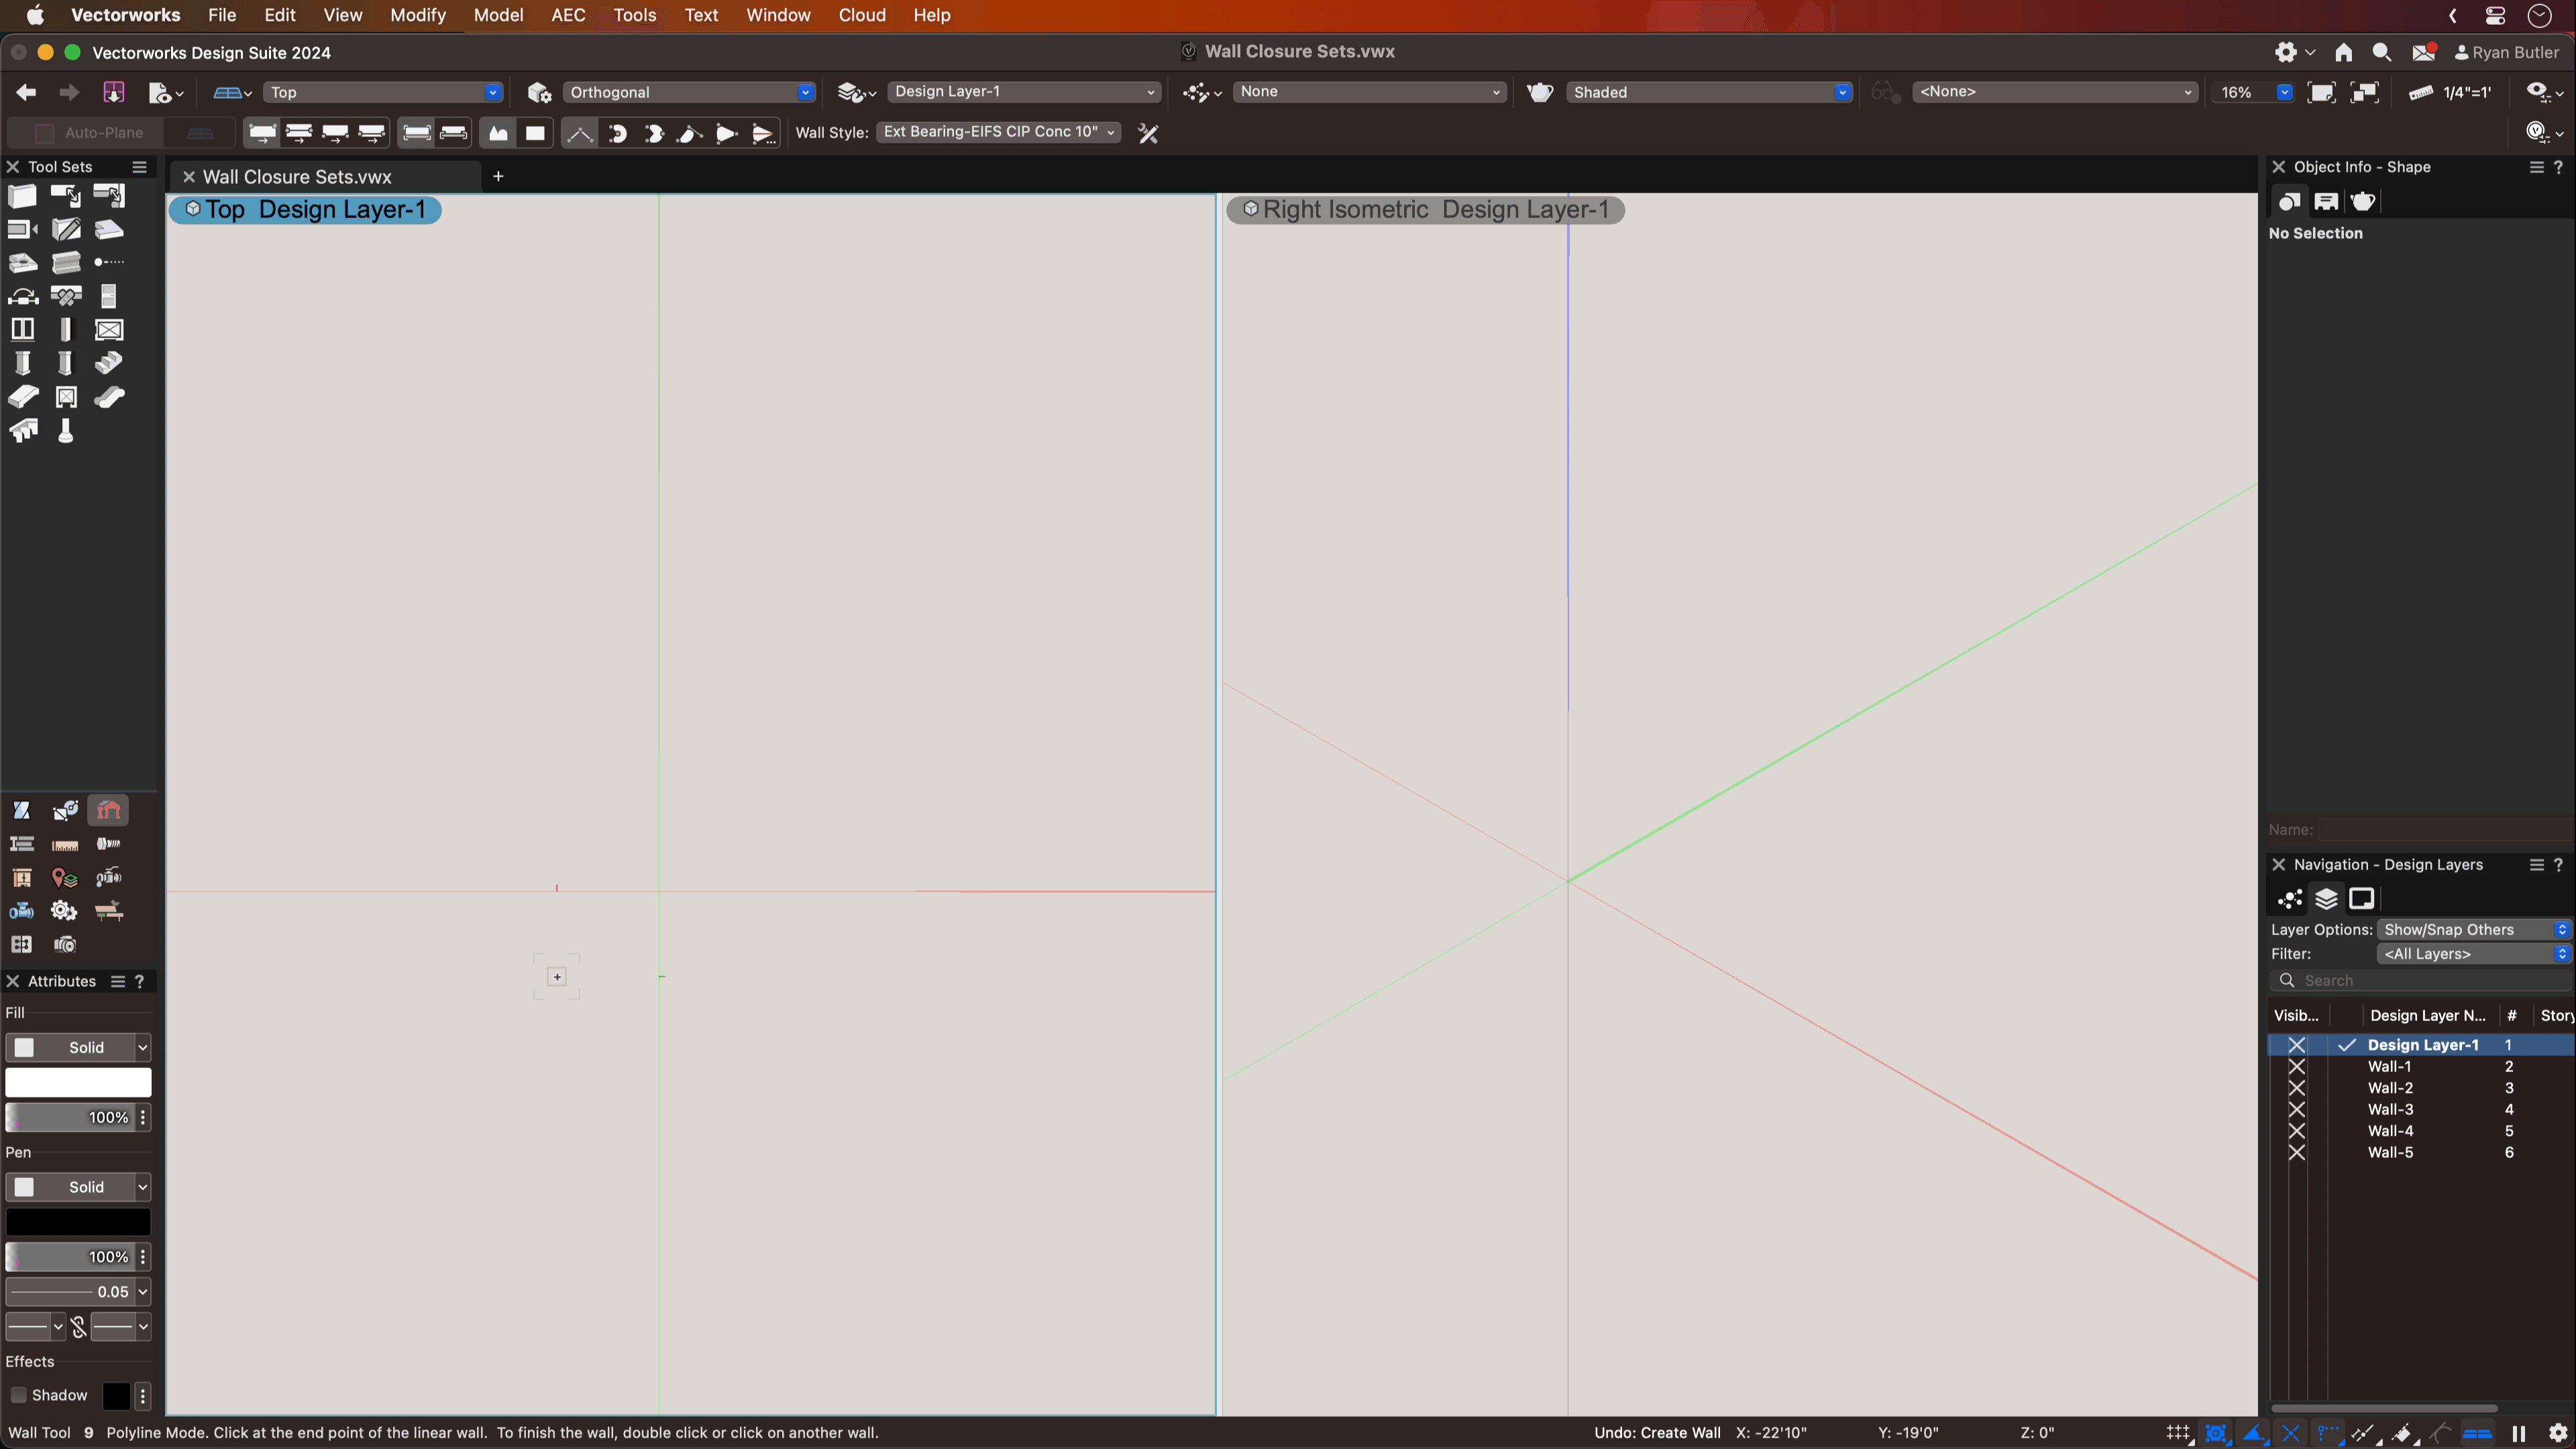Screen dimensions: 2576x1449
Task: Open the Model menu
Action: coord(498,15)
